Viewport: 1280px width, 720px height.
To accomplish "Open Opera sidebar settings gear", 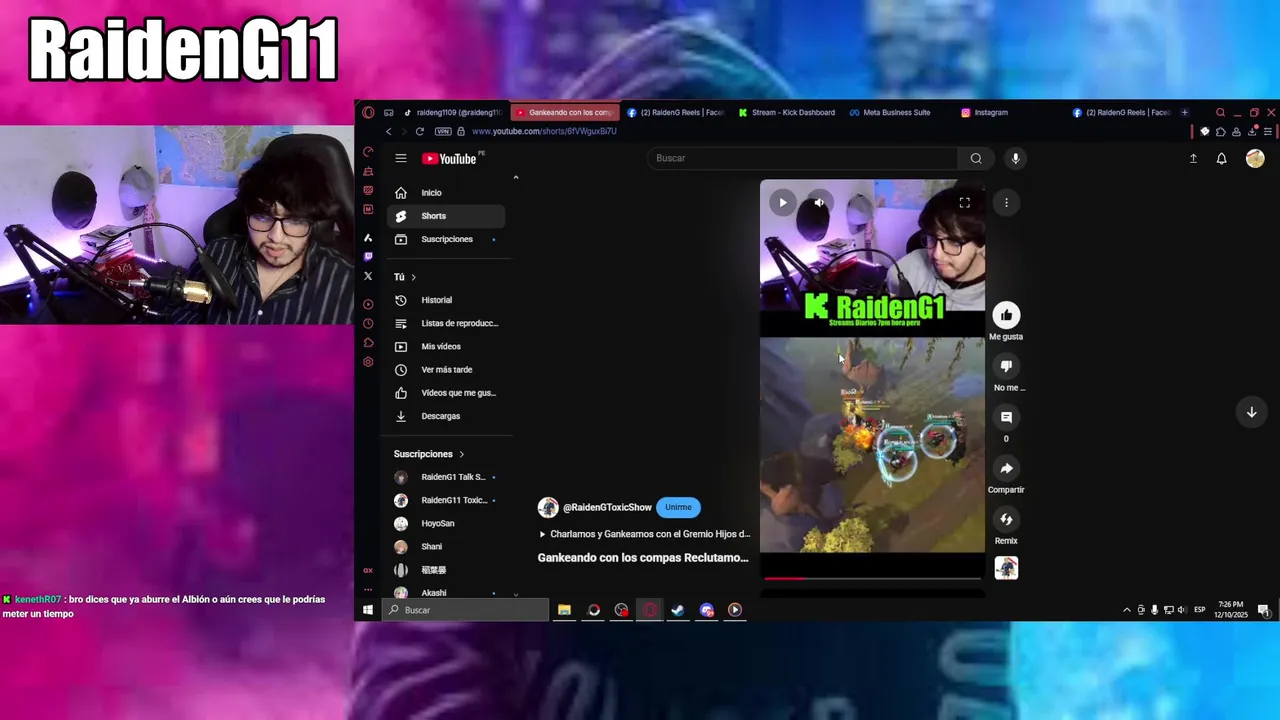I will [x=368, y=362].
